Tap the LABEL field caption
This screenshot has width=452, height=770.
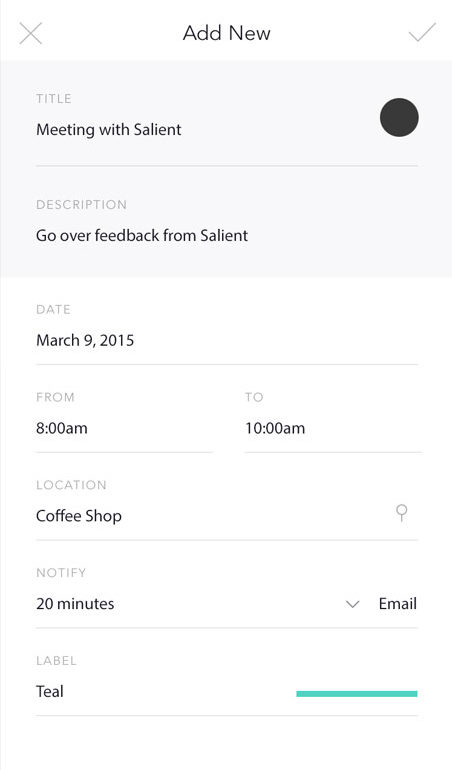[x=56, y=660]
